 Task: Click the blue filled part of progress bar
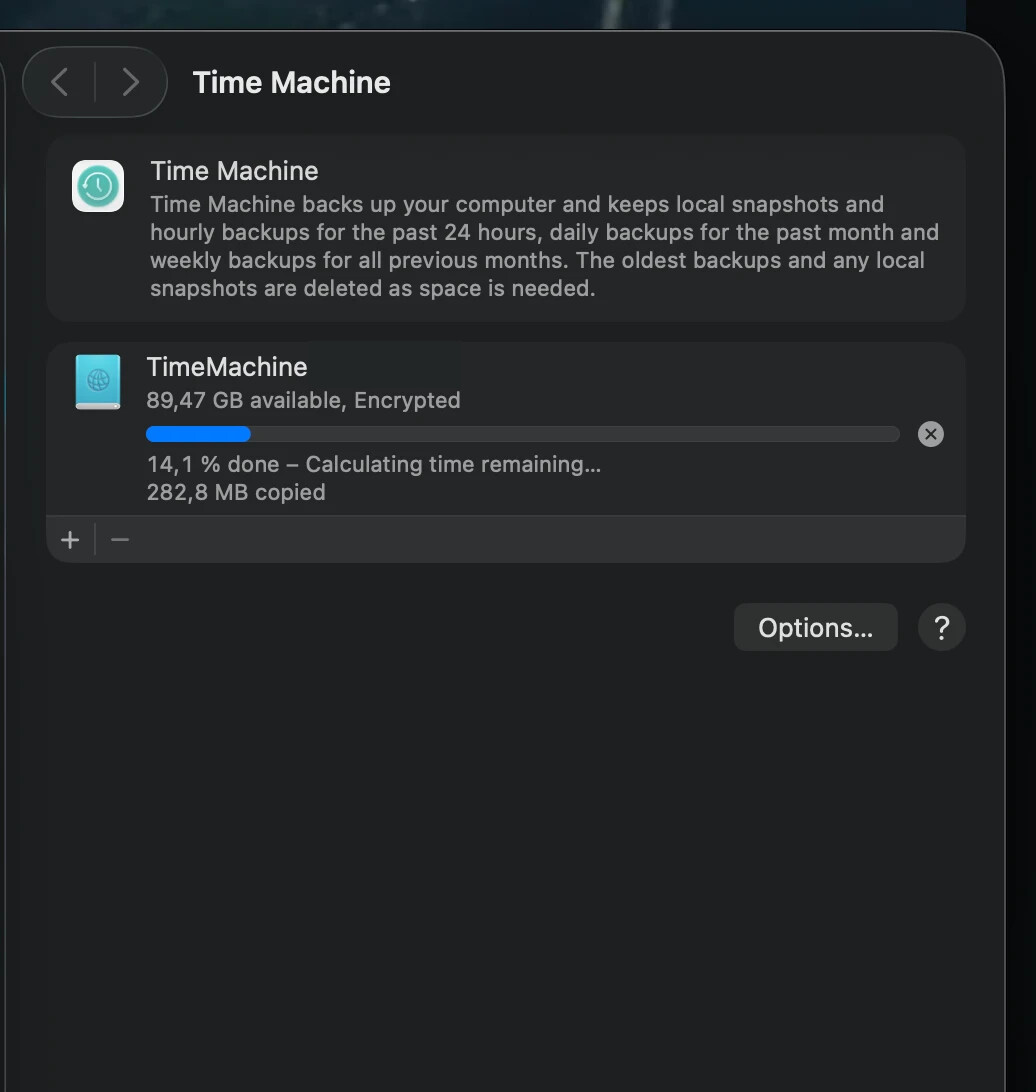[198, 434]
